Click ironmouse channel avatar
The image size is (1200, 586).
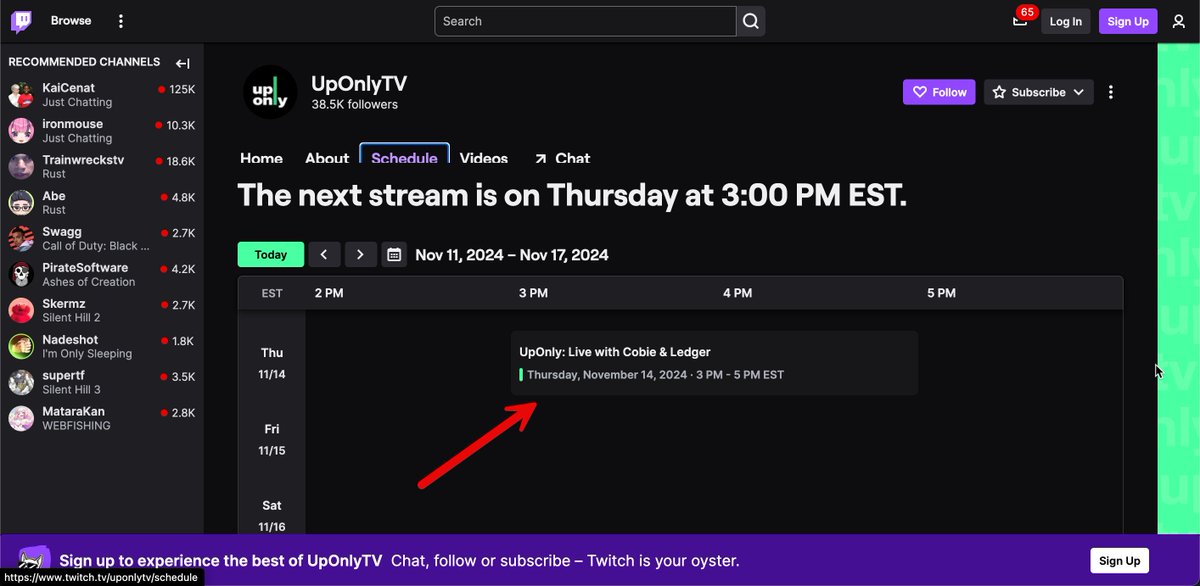pyautogui.click(x=21, y=131)
